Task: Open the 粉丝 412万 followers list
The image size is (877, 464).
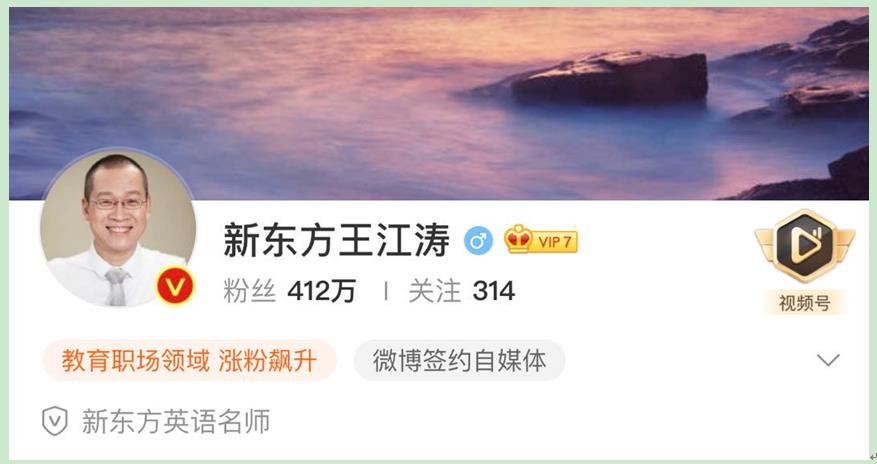Action: (289, 291)
